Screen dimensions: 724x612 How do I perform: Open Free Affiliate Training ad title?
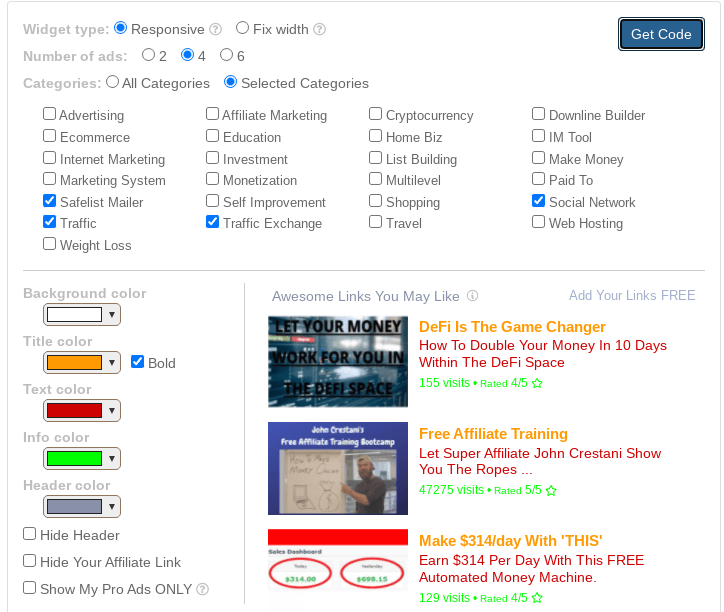pos(493,434)
